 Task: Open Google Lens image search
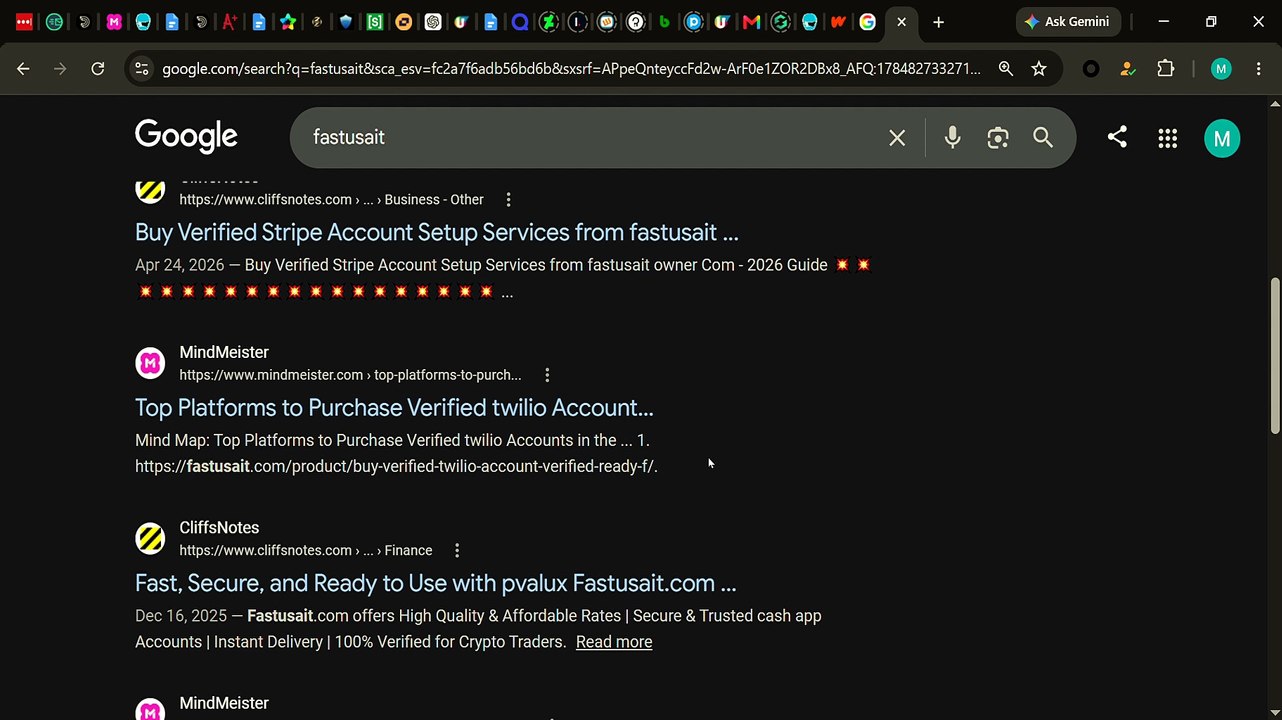[x=997, y=138]
